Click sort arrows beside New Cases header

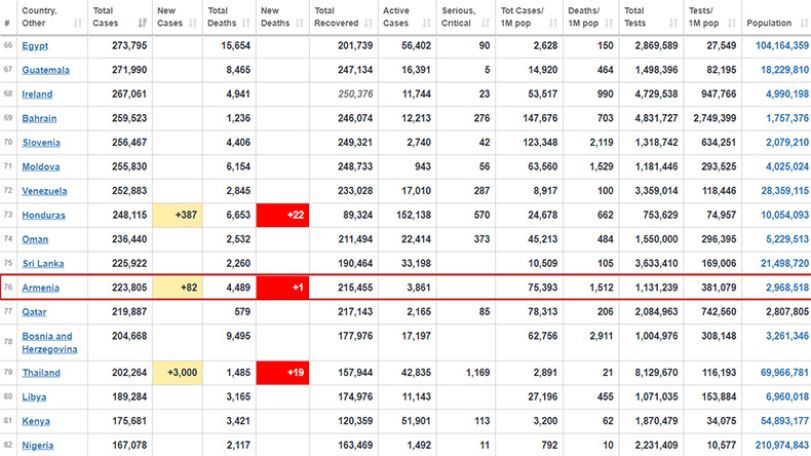[x=193, y=23]
